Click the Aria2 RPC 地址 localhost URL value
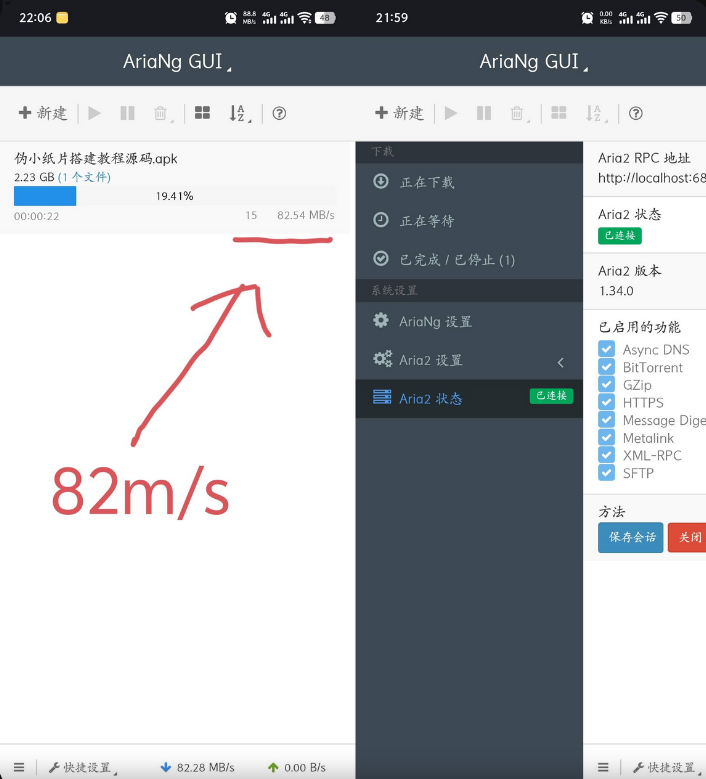This screenshot has height=779, width=706. coord(652,178)
